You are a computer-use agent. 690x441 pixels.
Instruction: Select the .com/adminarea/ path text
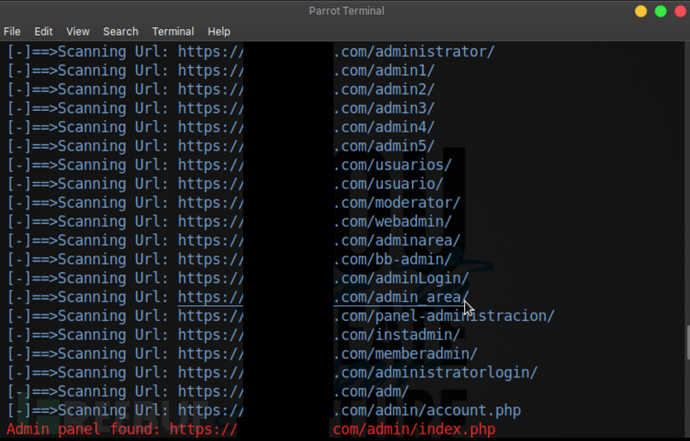click(396, 240)
